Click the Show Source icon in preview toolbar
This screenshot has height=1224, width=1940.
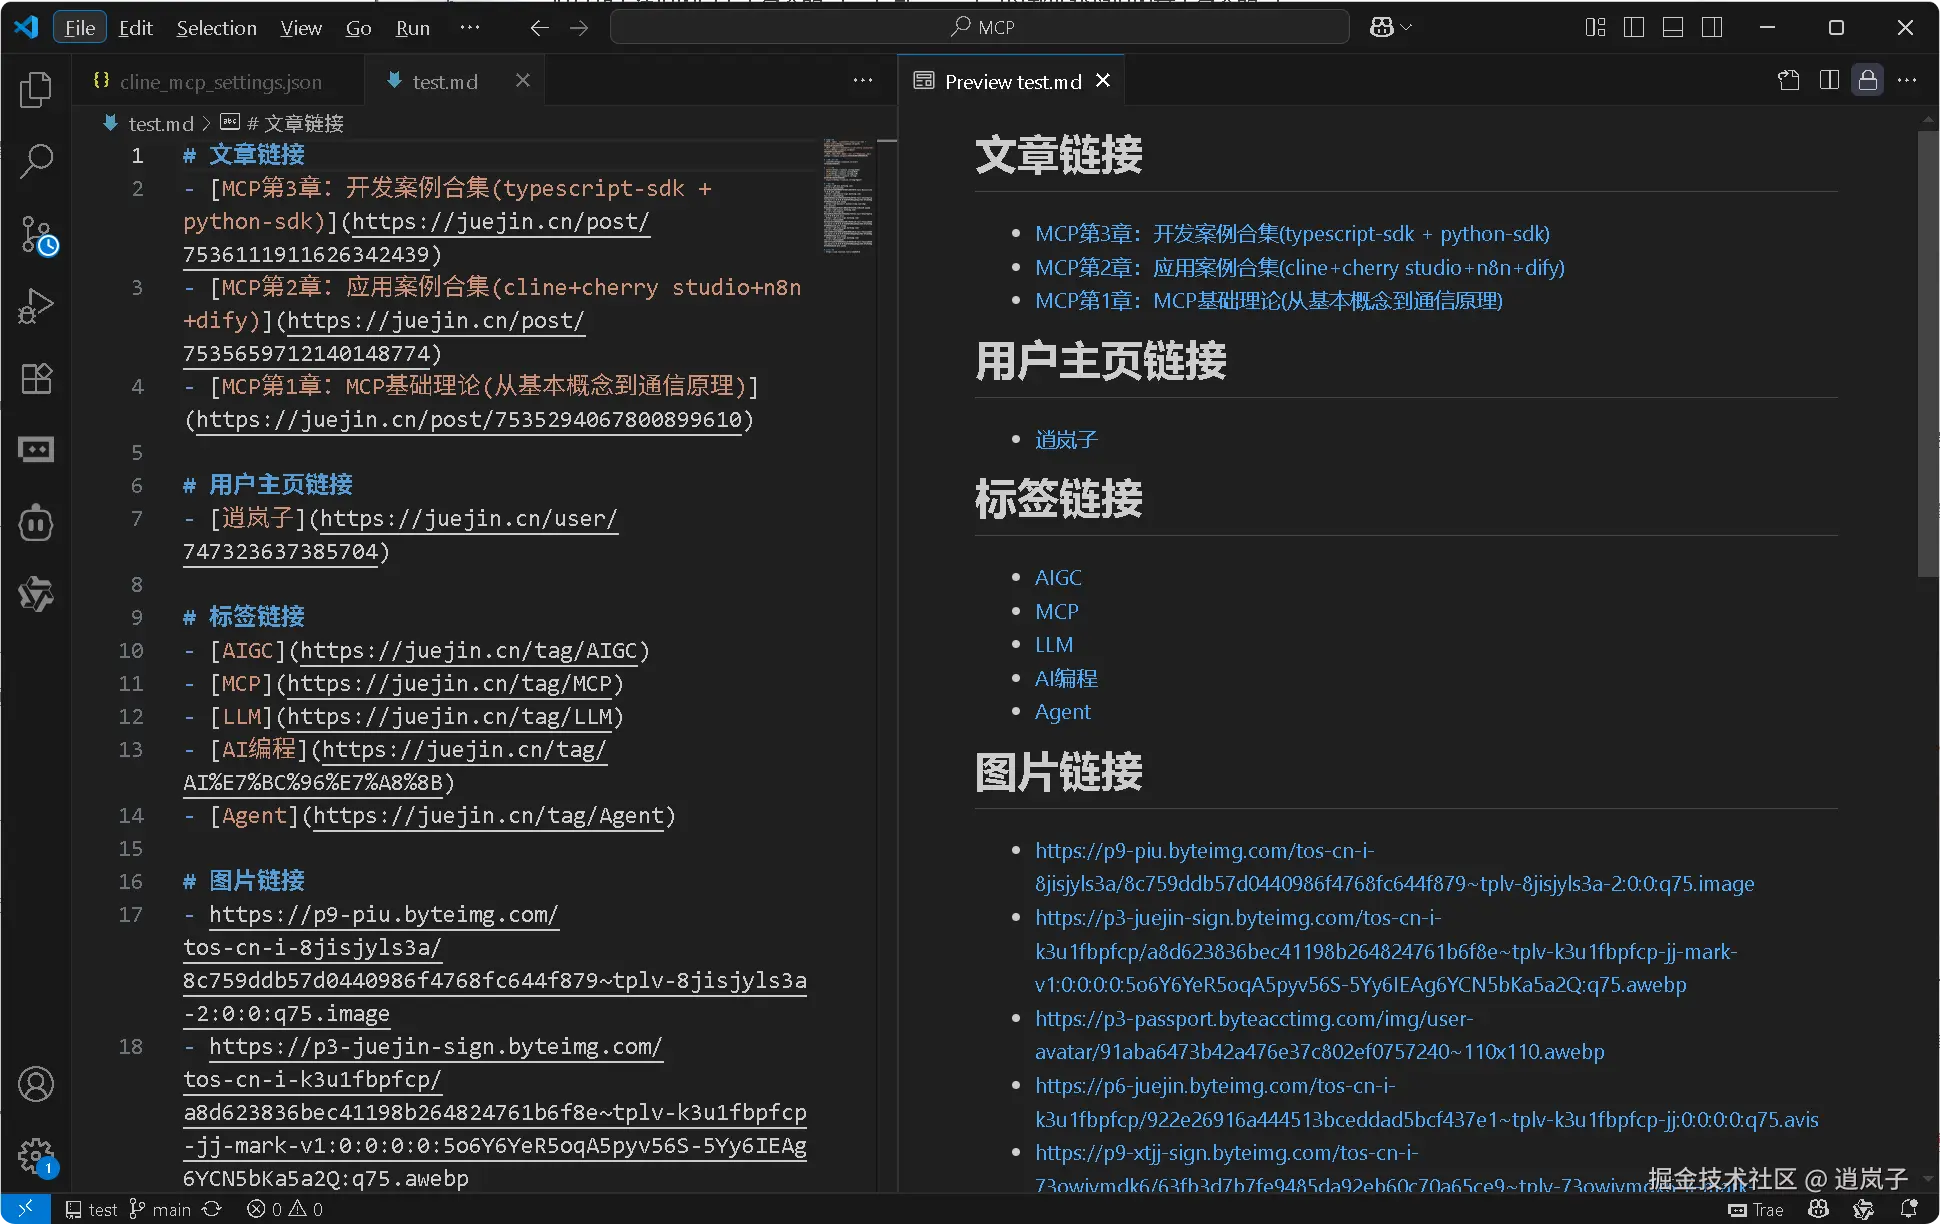1789,81
